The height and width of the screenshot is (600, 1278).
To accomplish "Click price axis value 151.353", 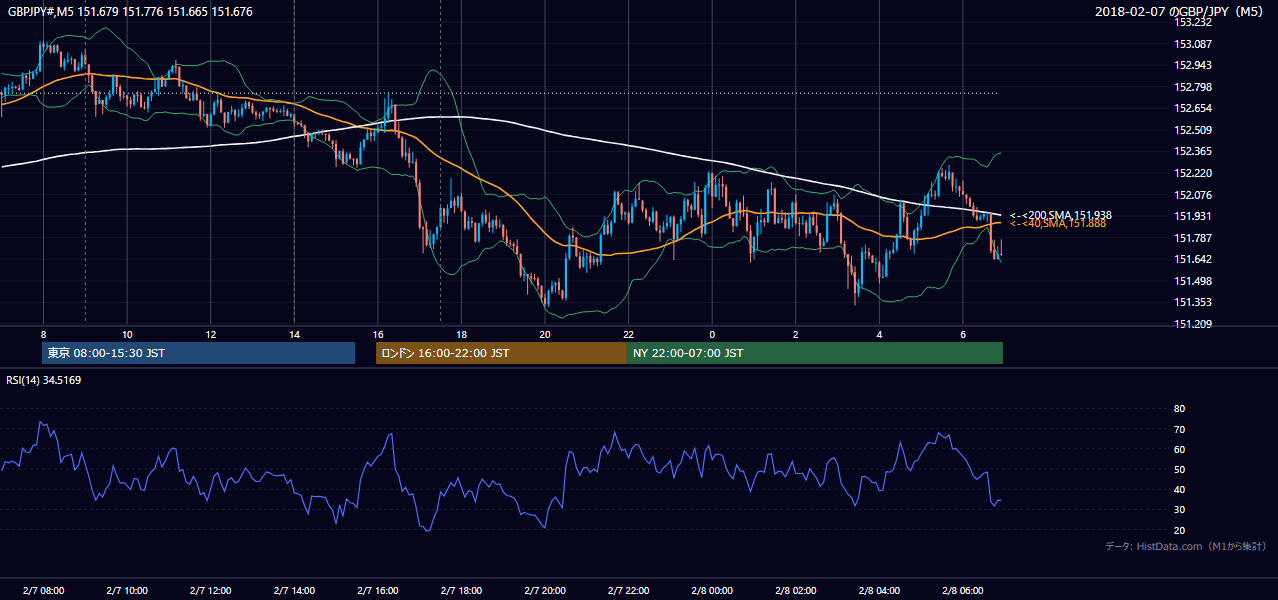I will (1193, 302).
